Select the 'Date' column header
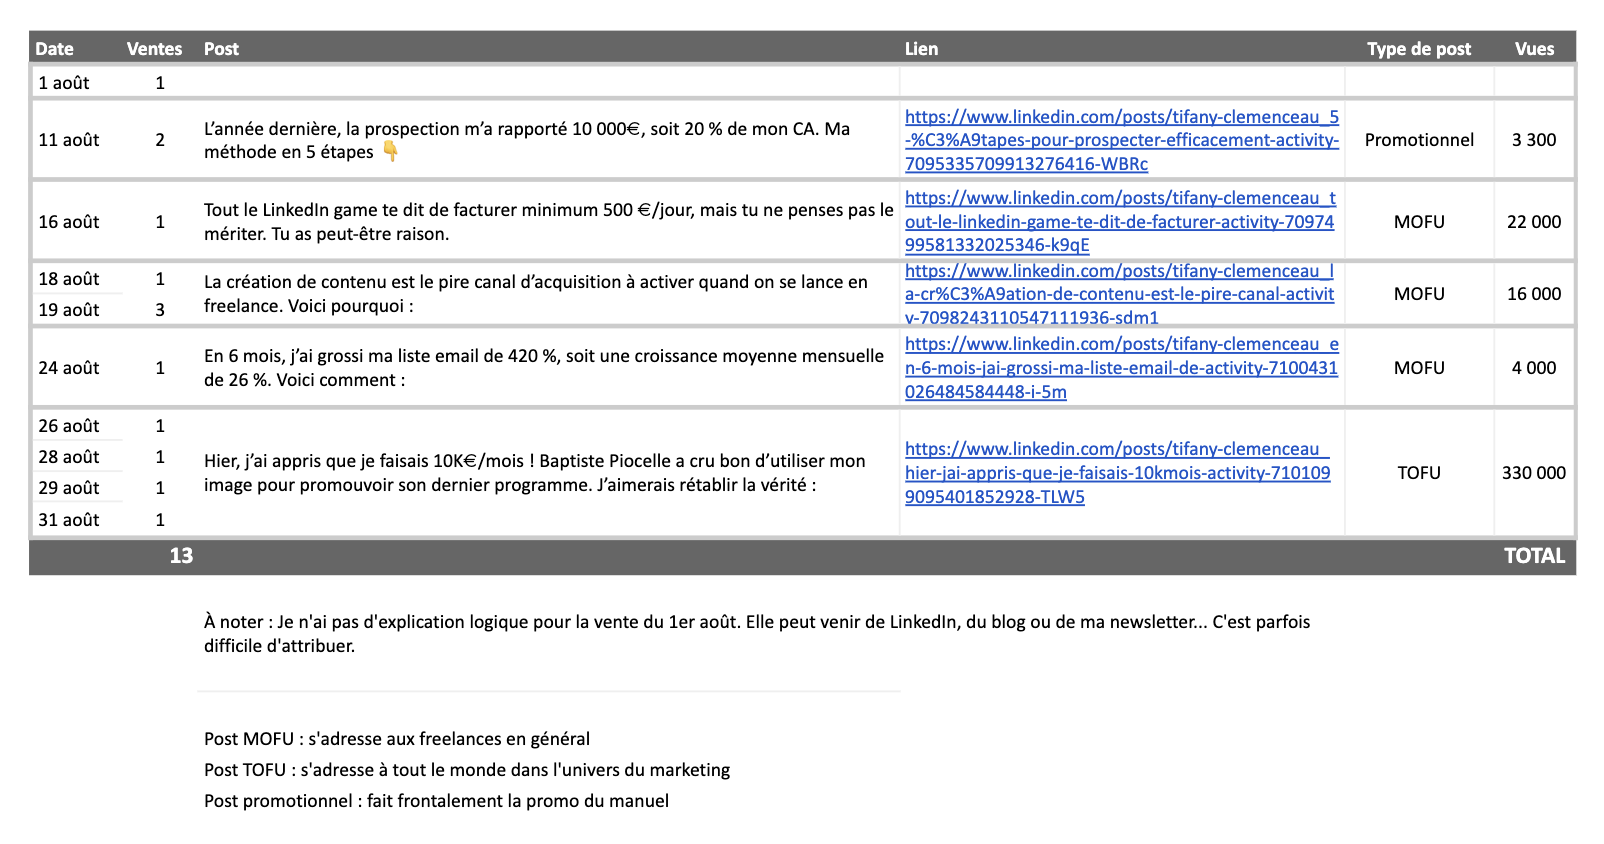 pos(54,49)
